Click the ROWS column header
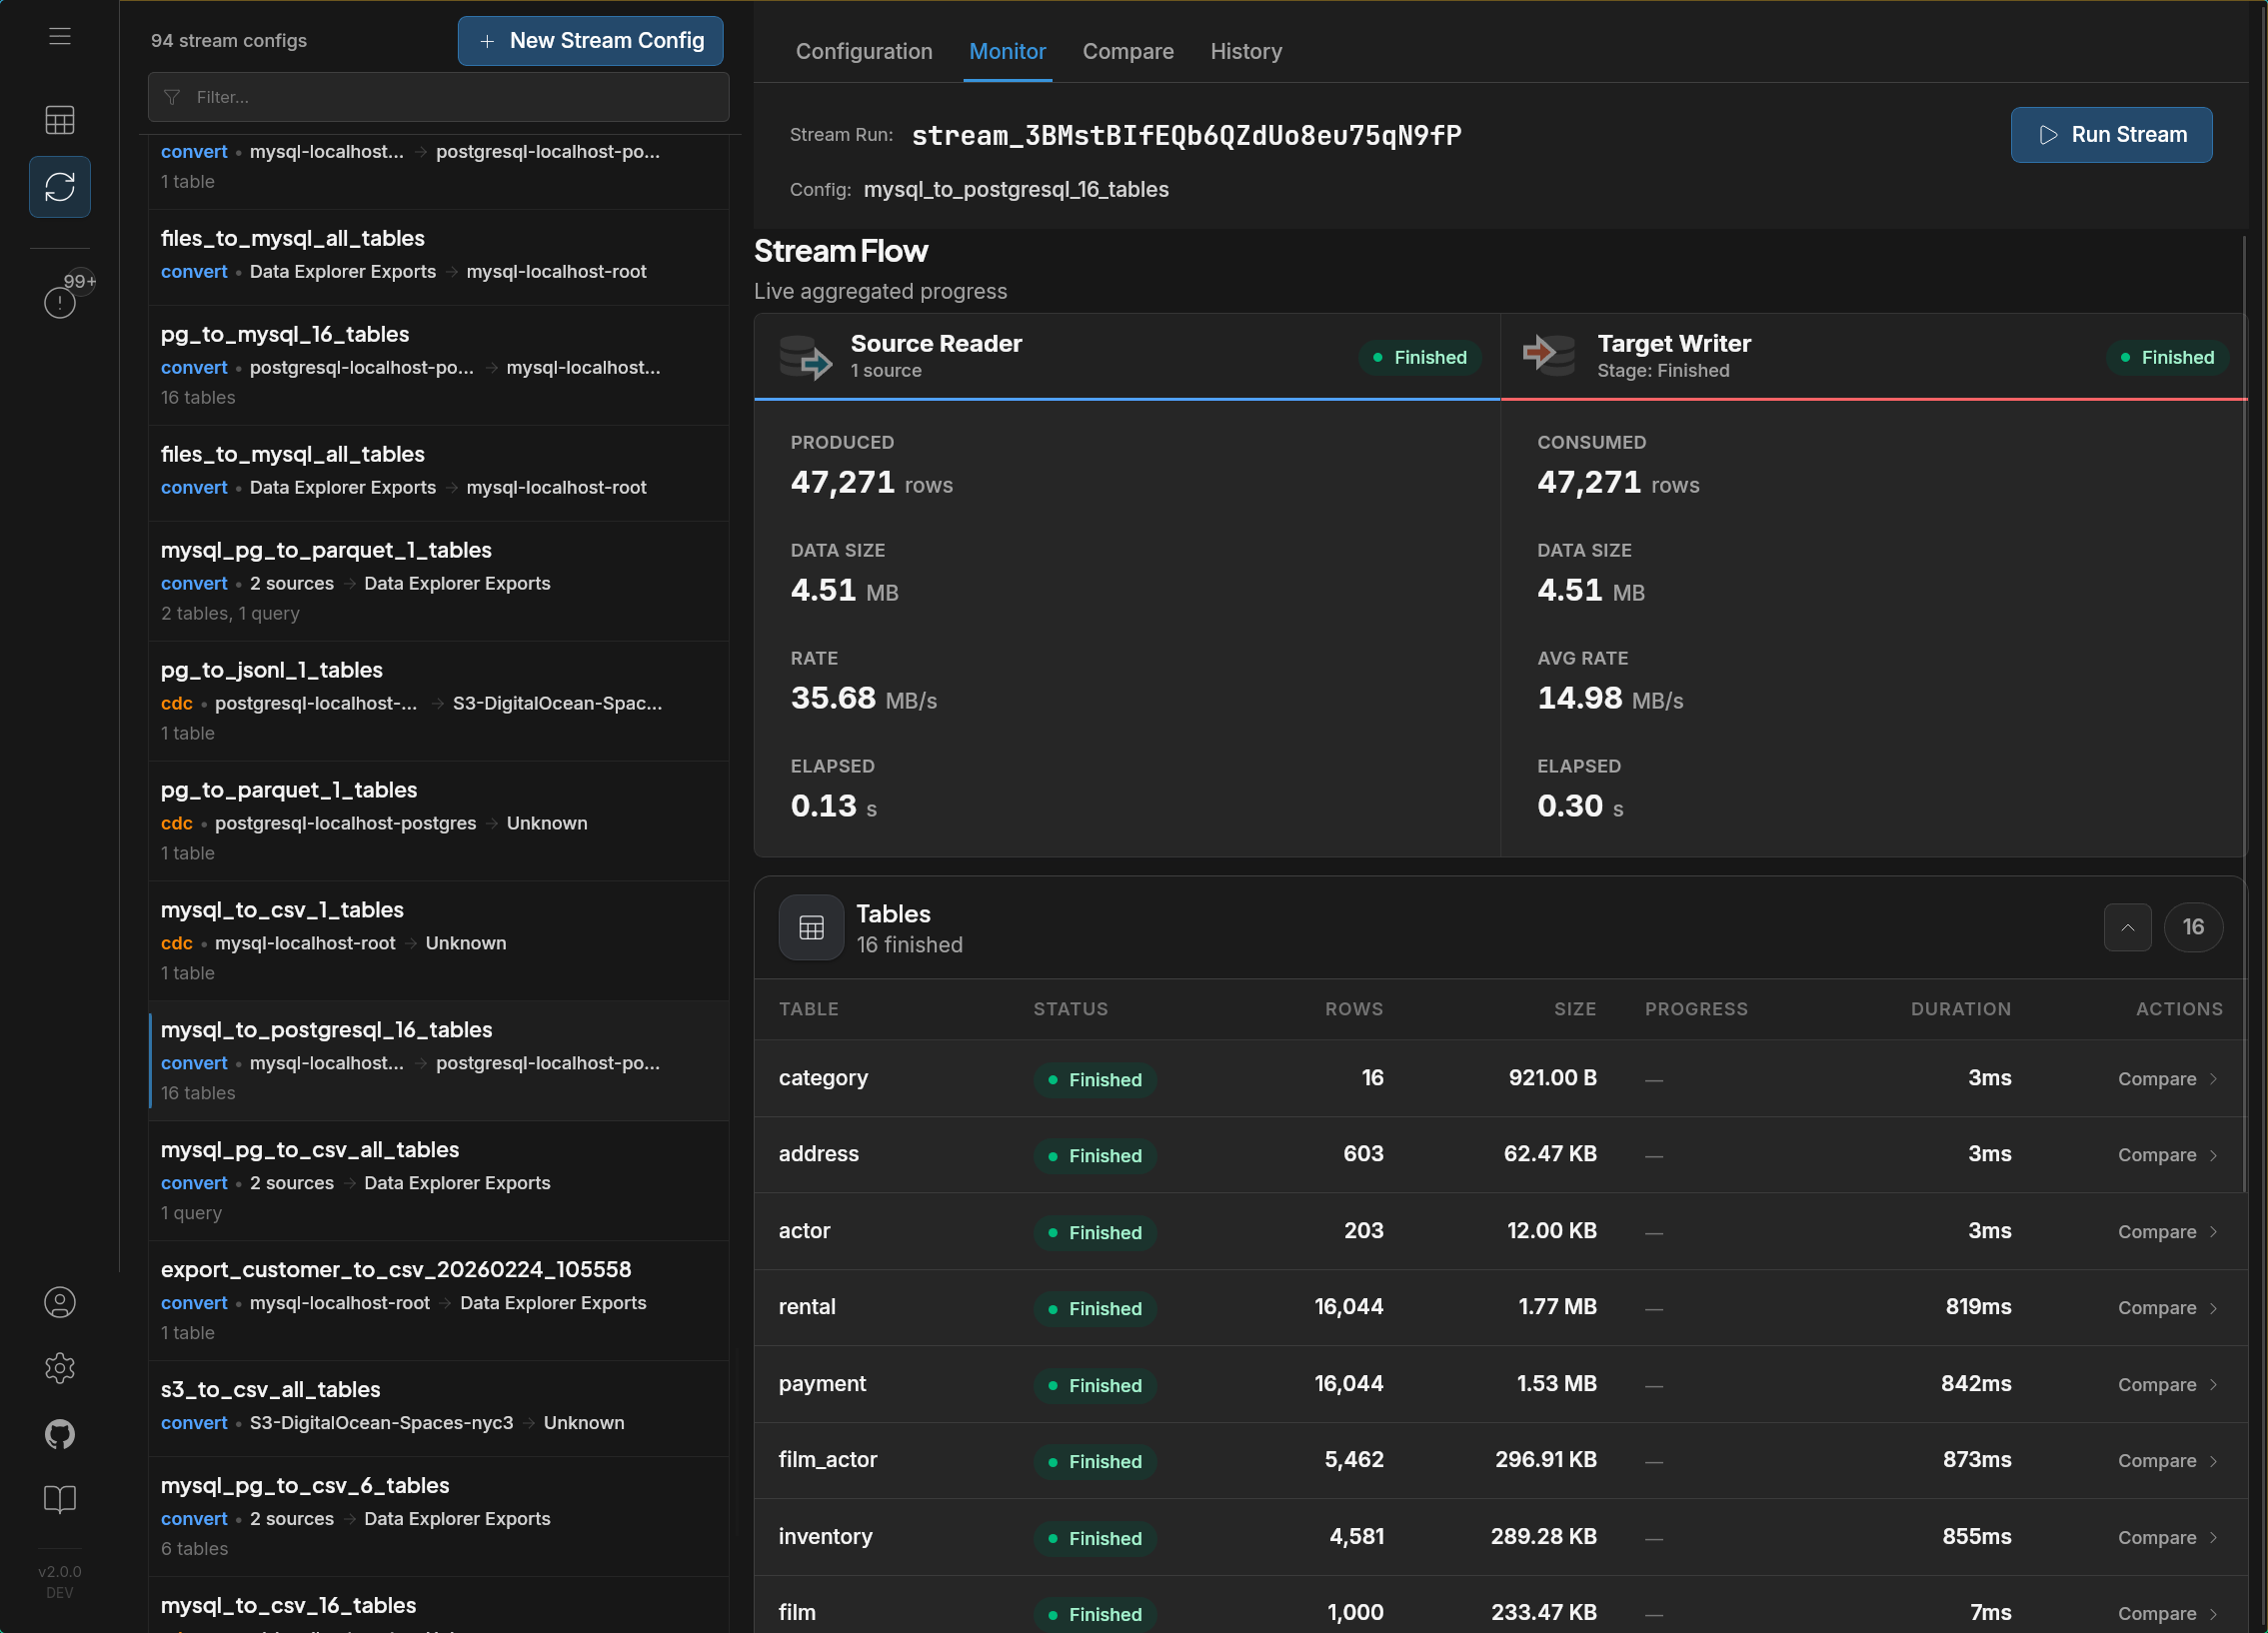The image size is (2268, 1633). [x=1354, y=1009]
